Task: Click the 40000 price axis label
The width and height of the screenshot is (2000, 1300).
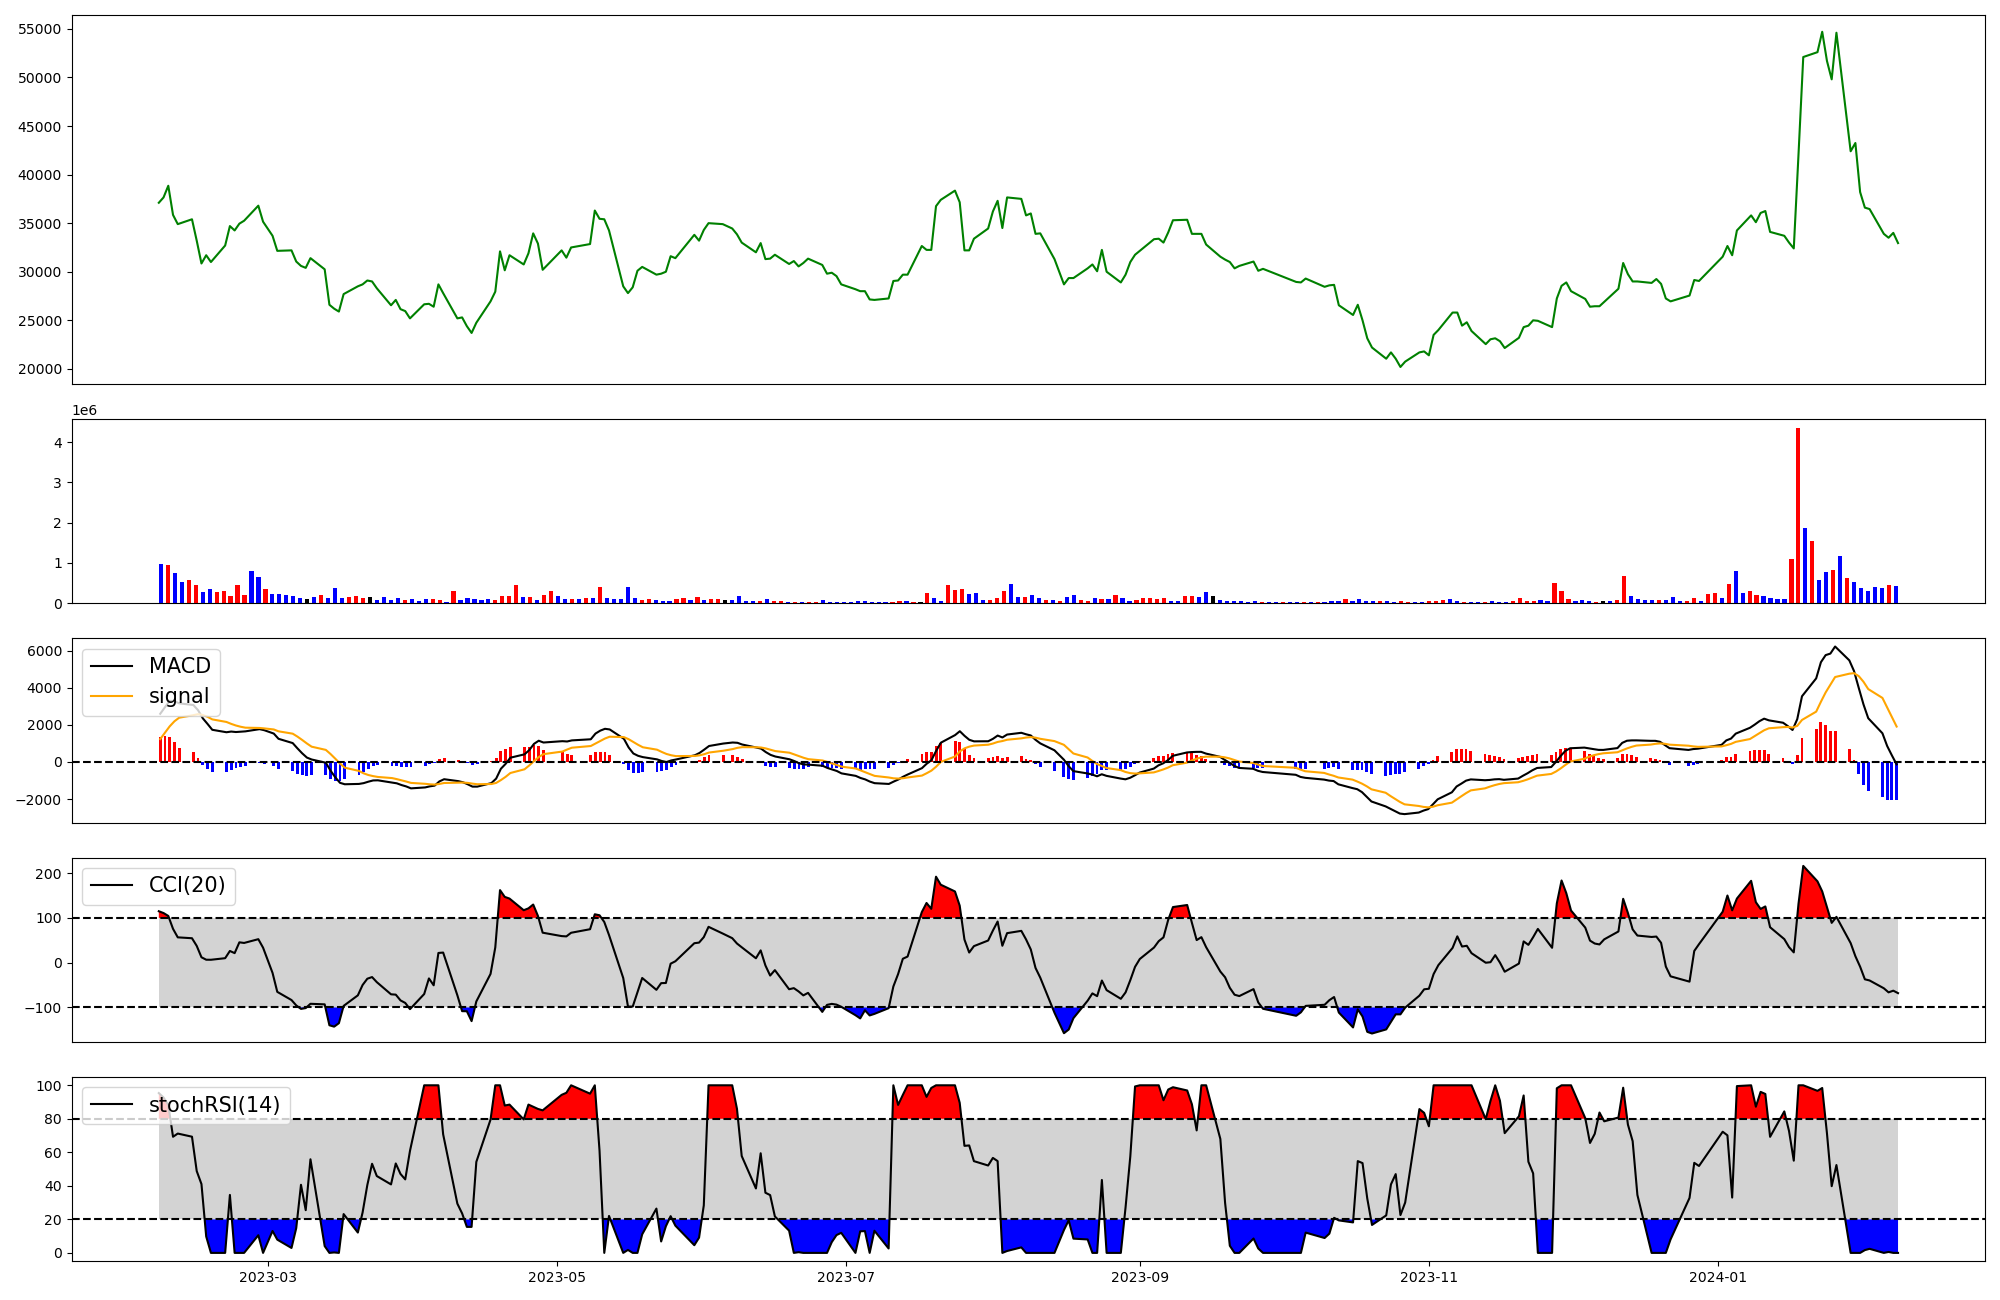Action: [x=40, y=175]
